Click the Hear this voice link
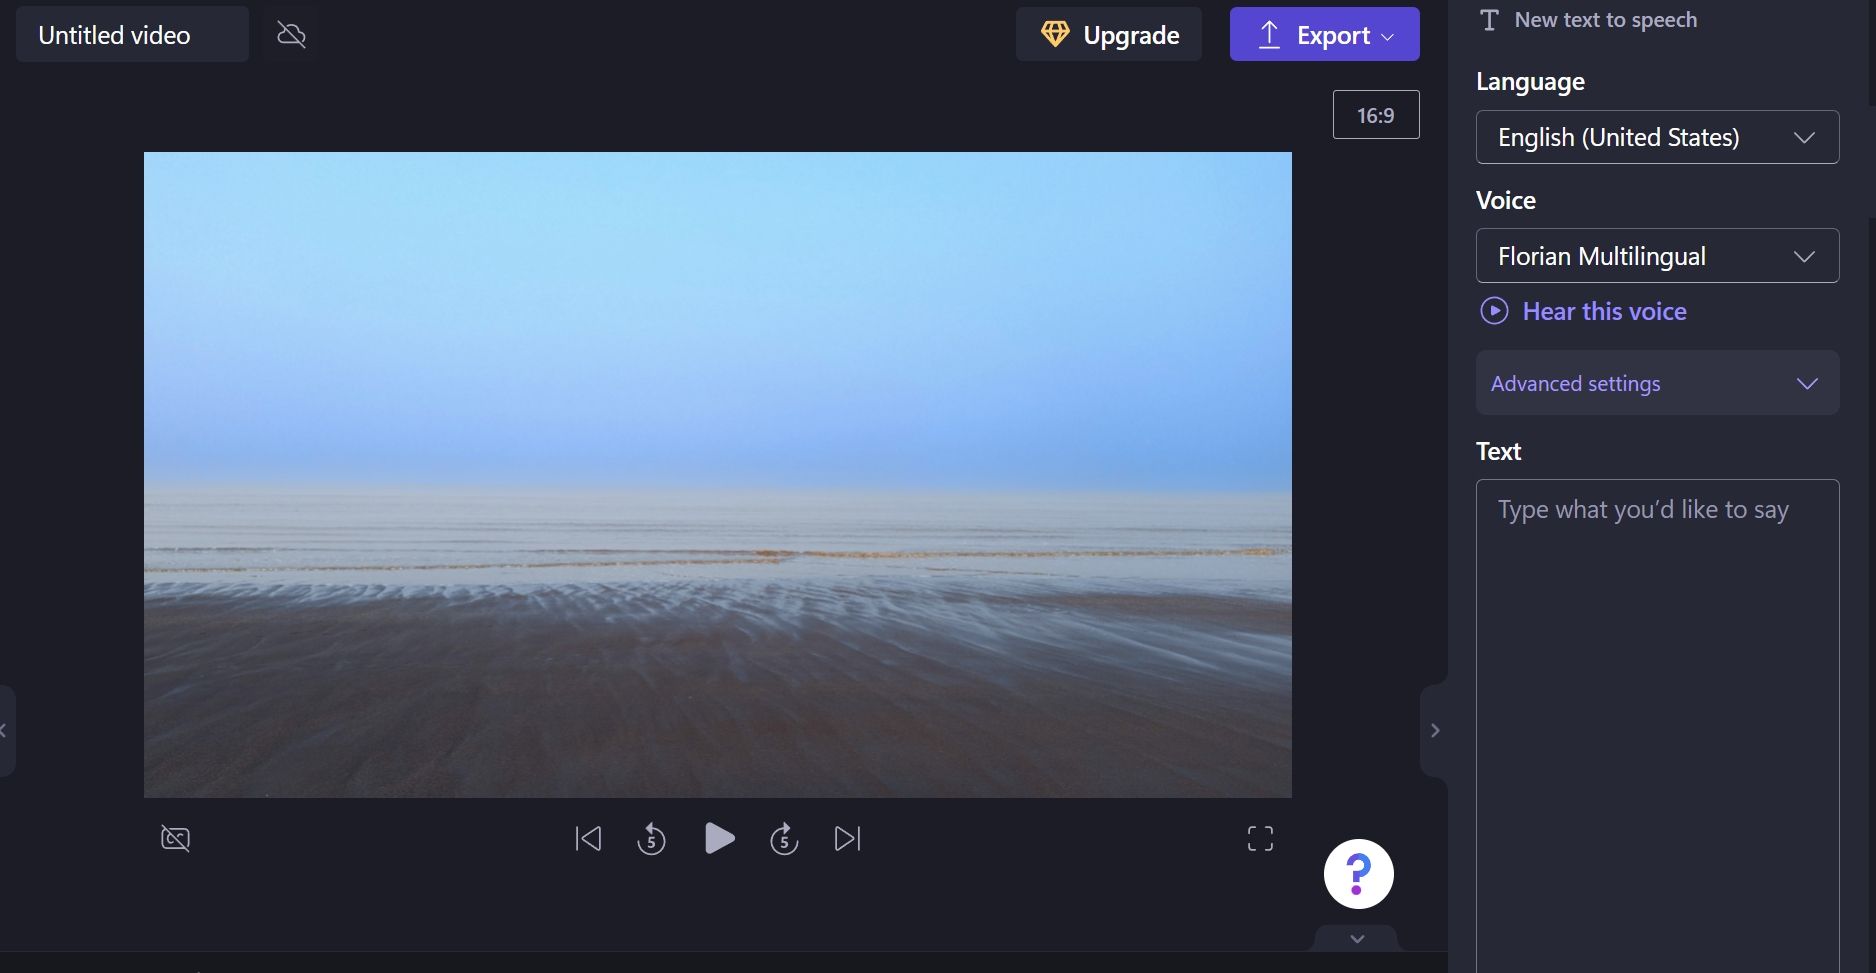Screen dimensions: 1876x973 (x=1604, y=311)
